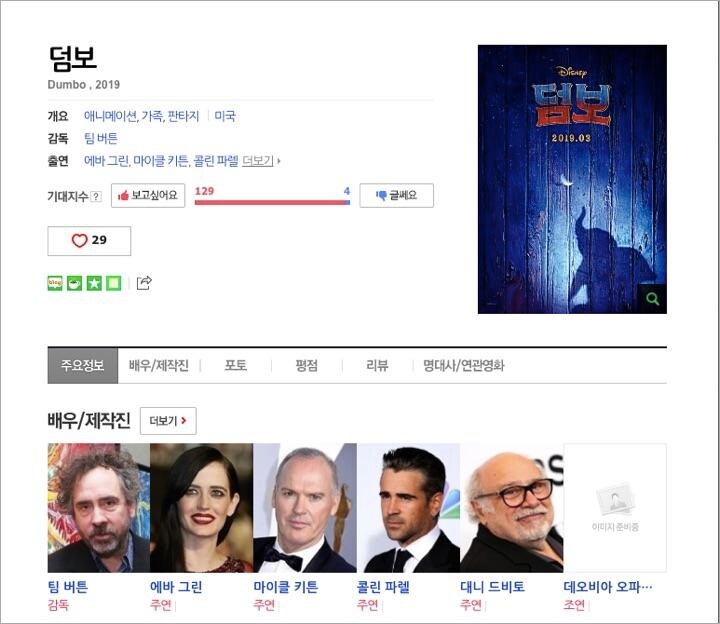
Task: Open 에바 그린's cast photo thumbnail
Action: tap(202, 508)
